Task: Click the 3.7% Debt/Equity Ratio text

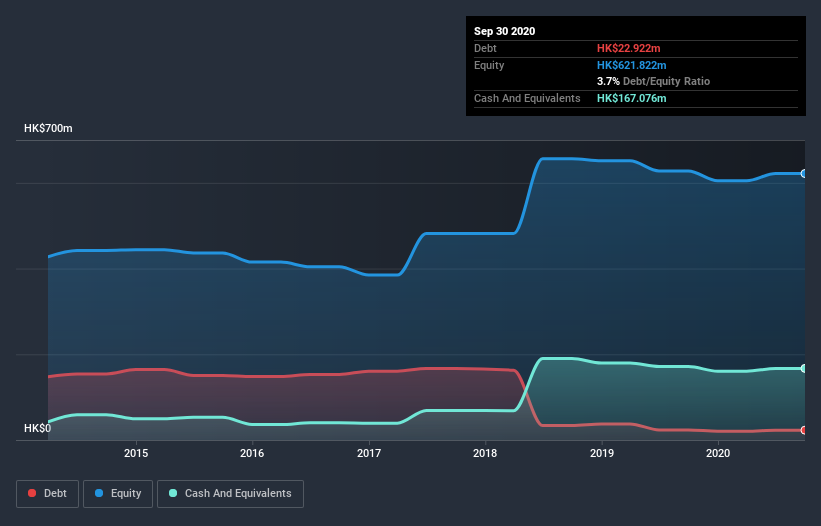Action: tap(653, 81)
